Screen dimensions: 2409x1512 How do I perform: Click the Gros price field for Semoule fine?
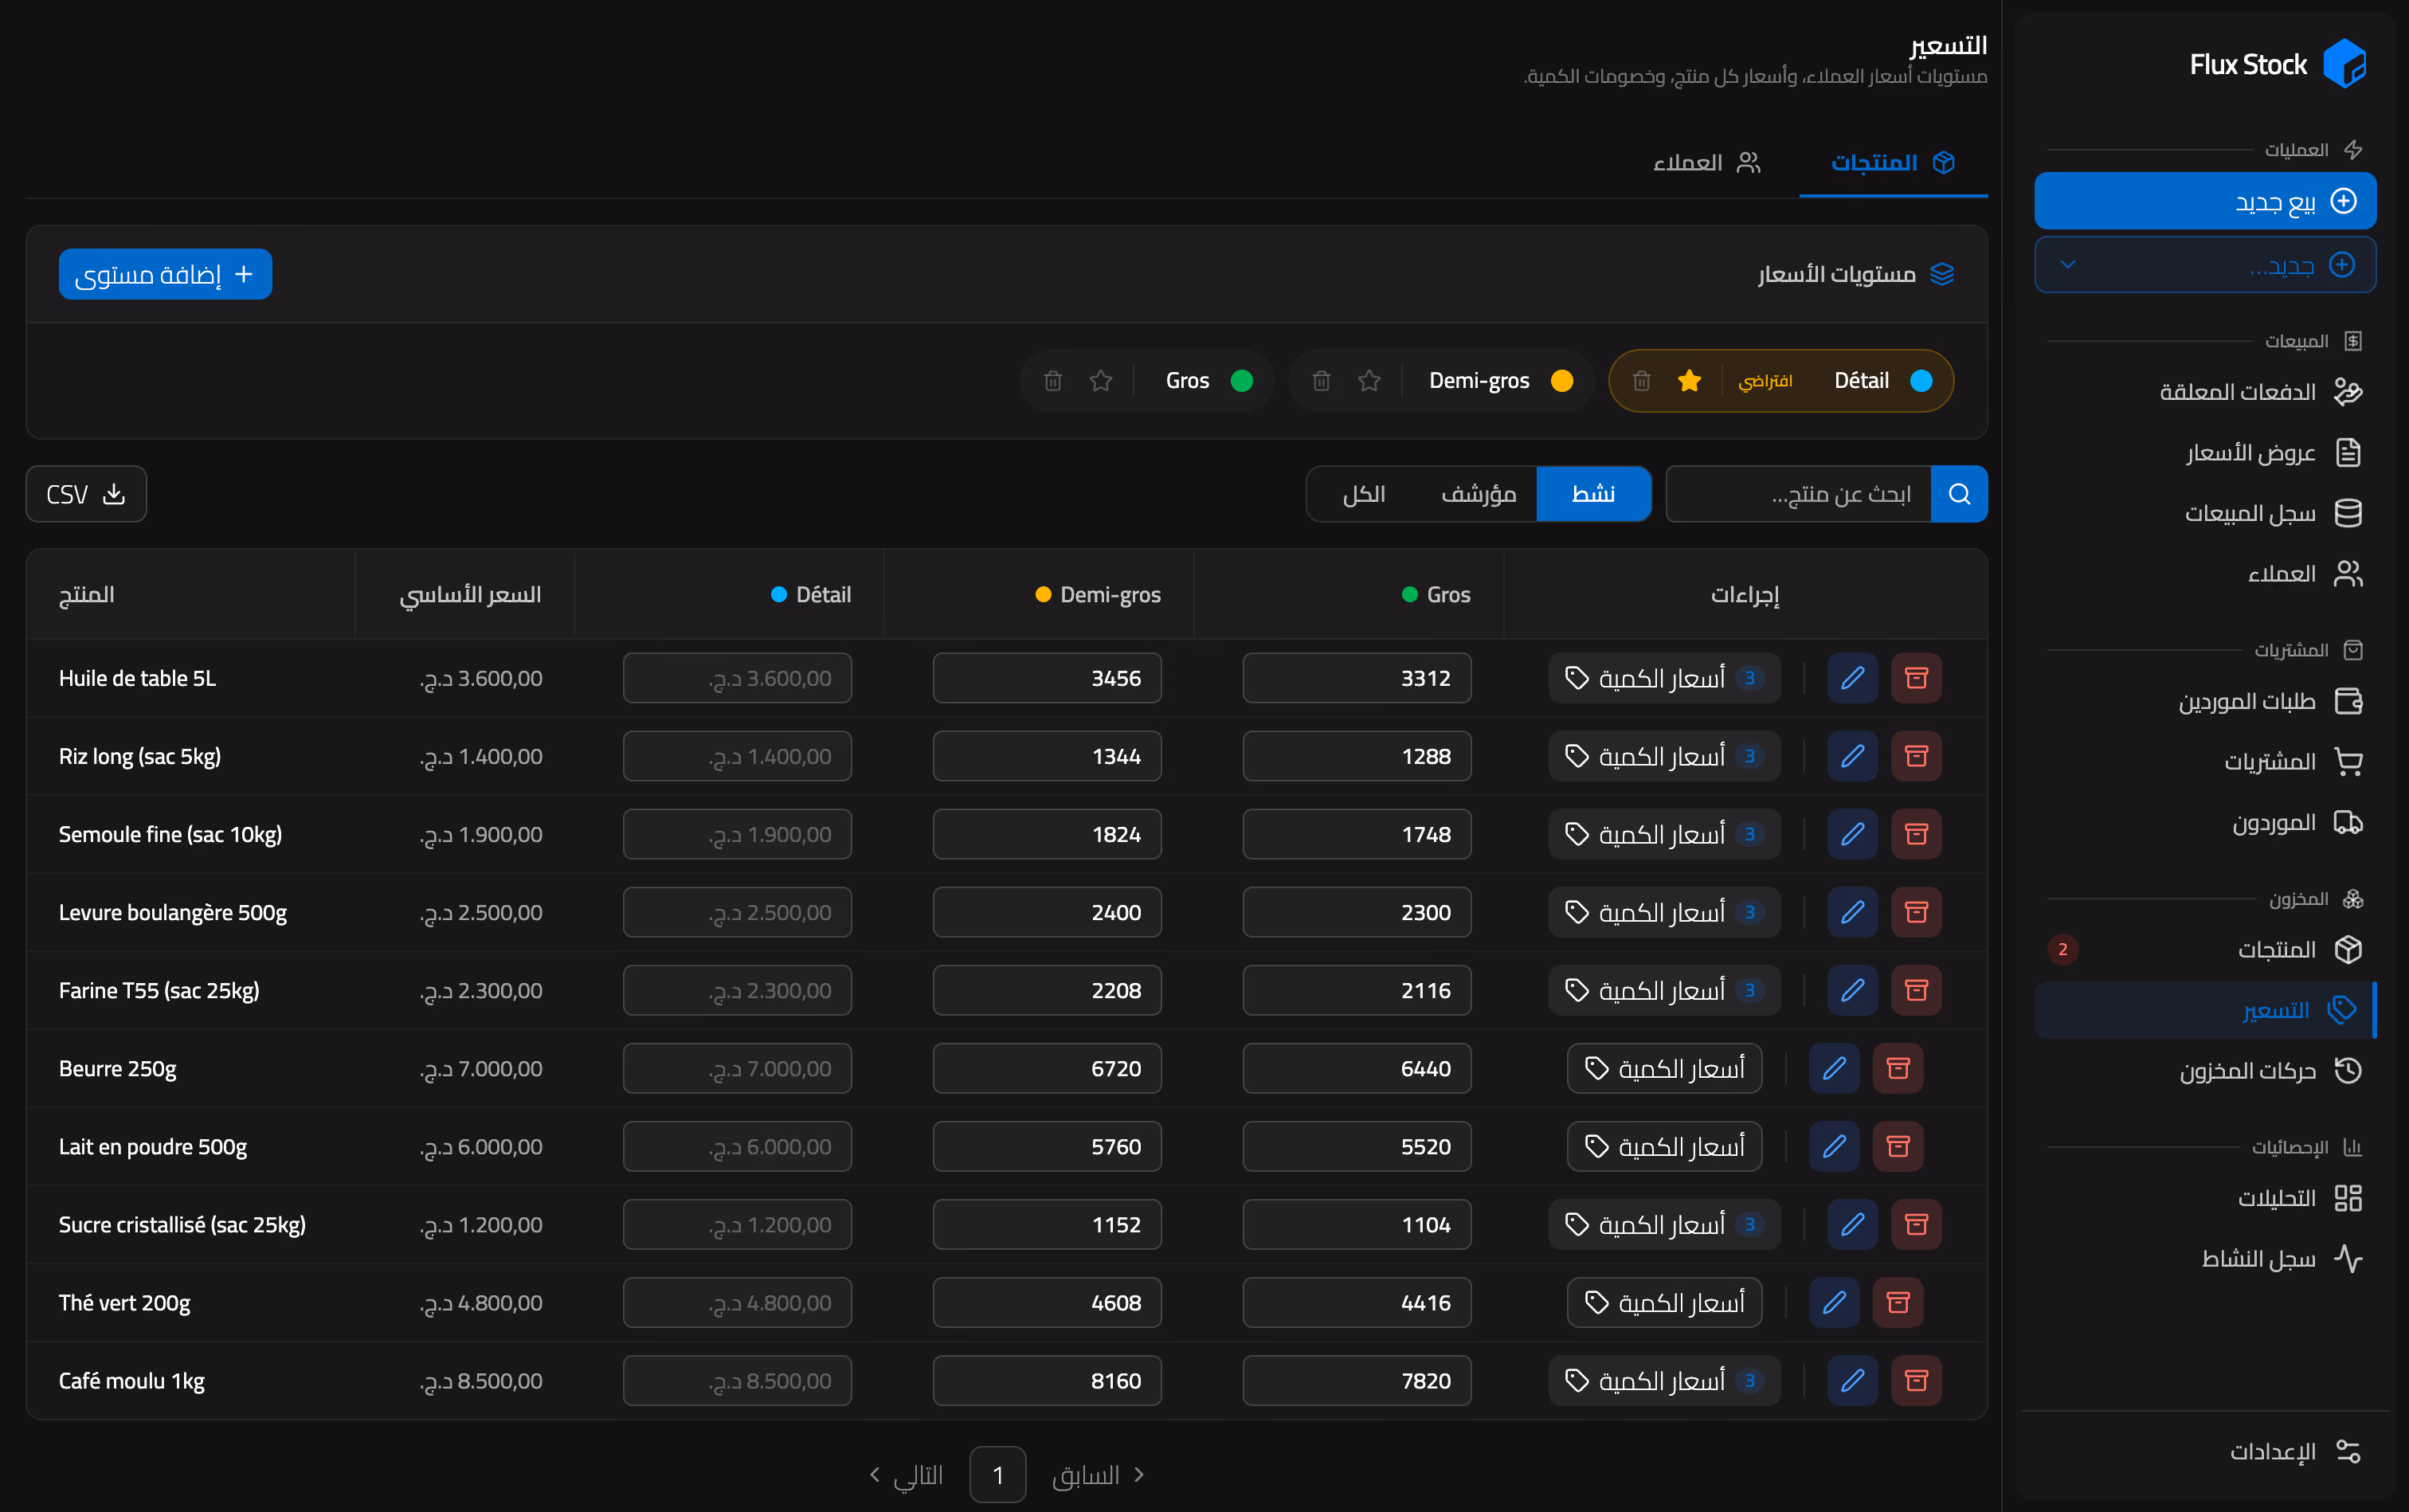[x=1356, y=834]
